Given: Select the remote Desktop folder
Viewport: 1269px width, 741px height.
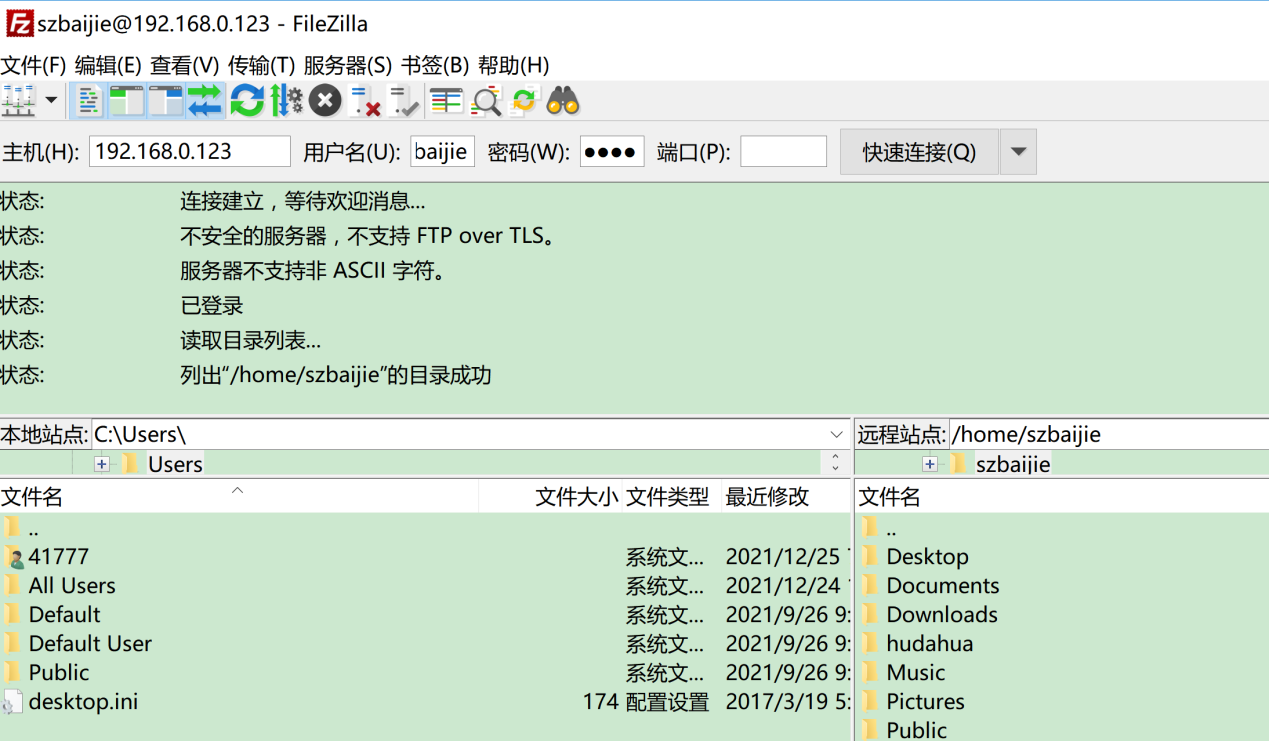Looking at the screenshot, I should tap(927, 557).
